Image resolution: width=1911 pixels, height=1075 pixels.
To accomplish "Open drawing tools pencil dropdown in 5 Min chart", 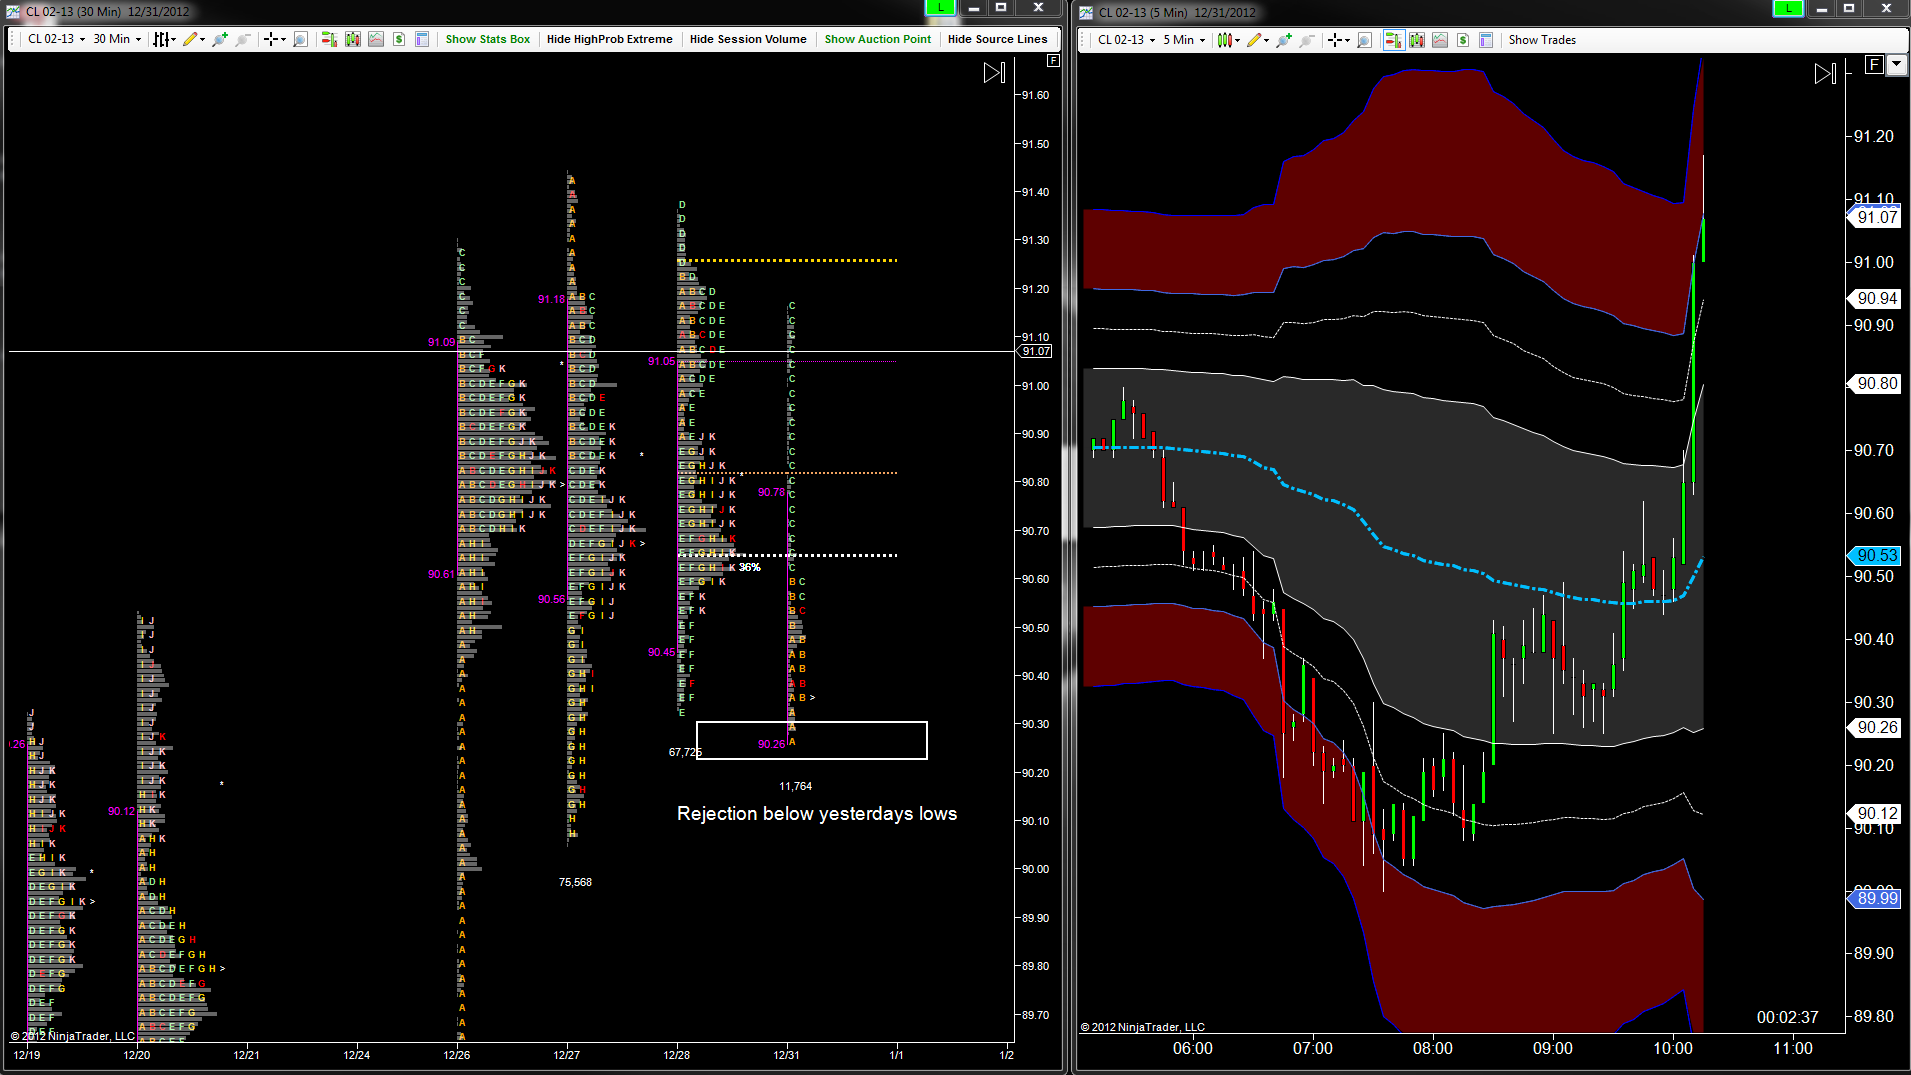I will coord(1258,40).
